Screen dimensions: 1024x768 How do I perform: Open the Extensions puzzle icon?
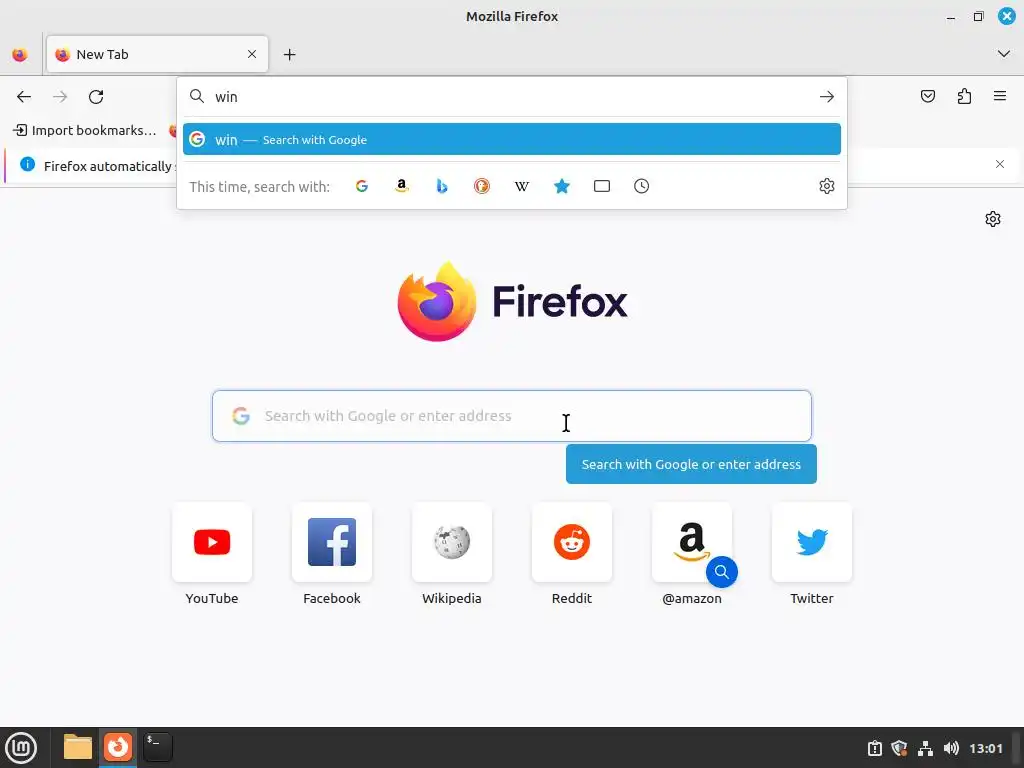click(x=964, y=97)
